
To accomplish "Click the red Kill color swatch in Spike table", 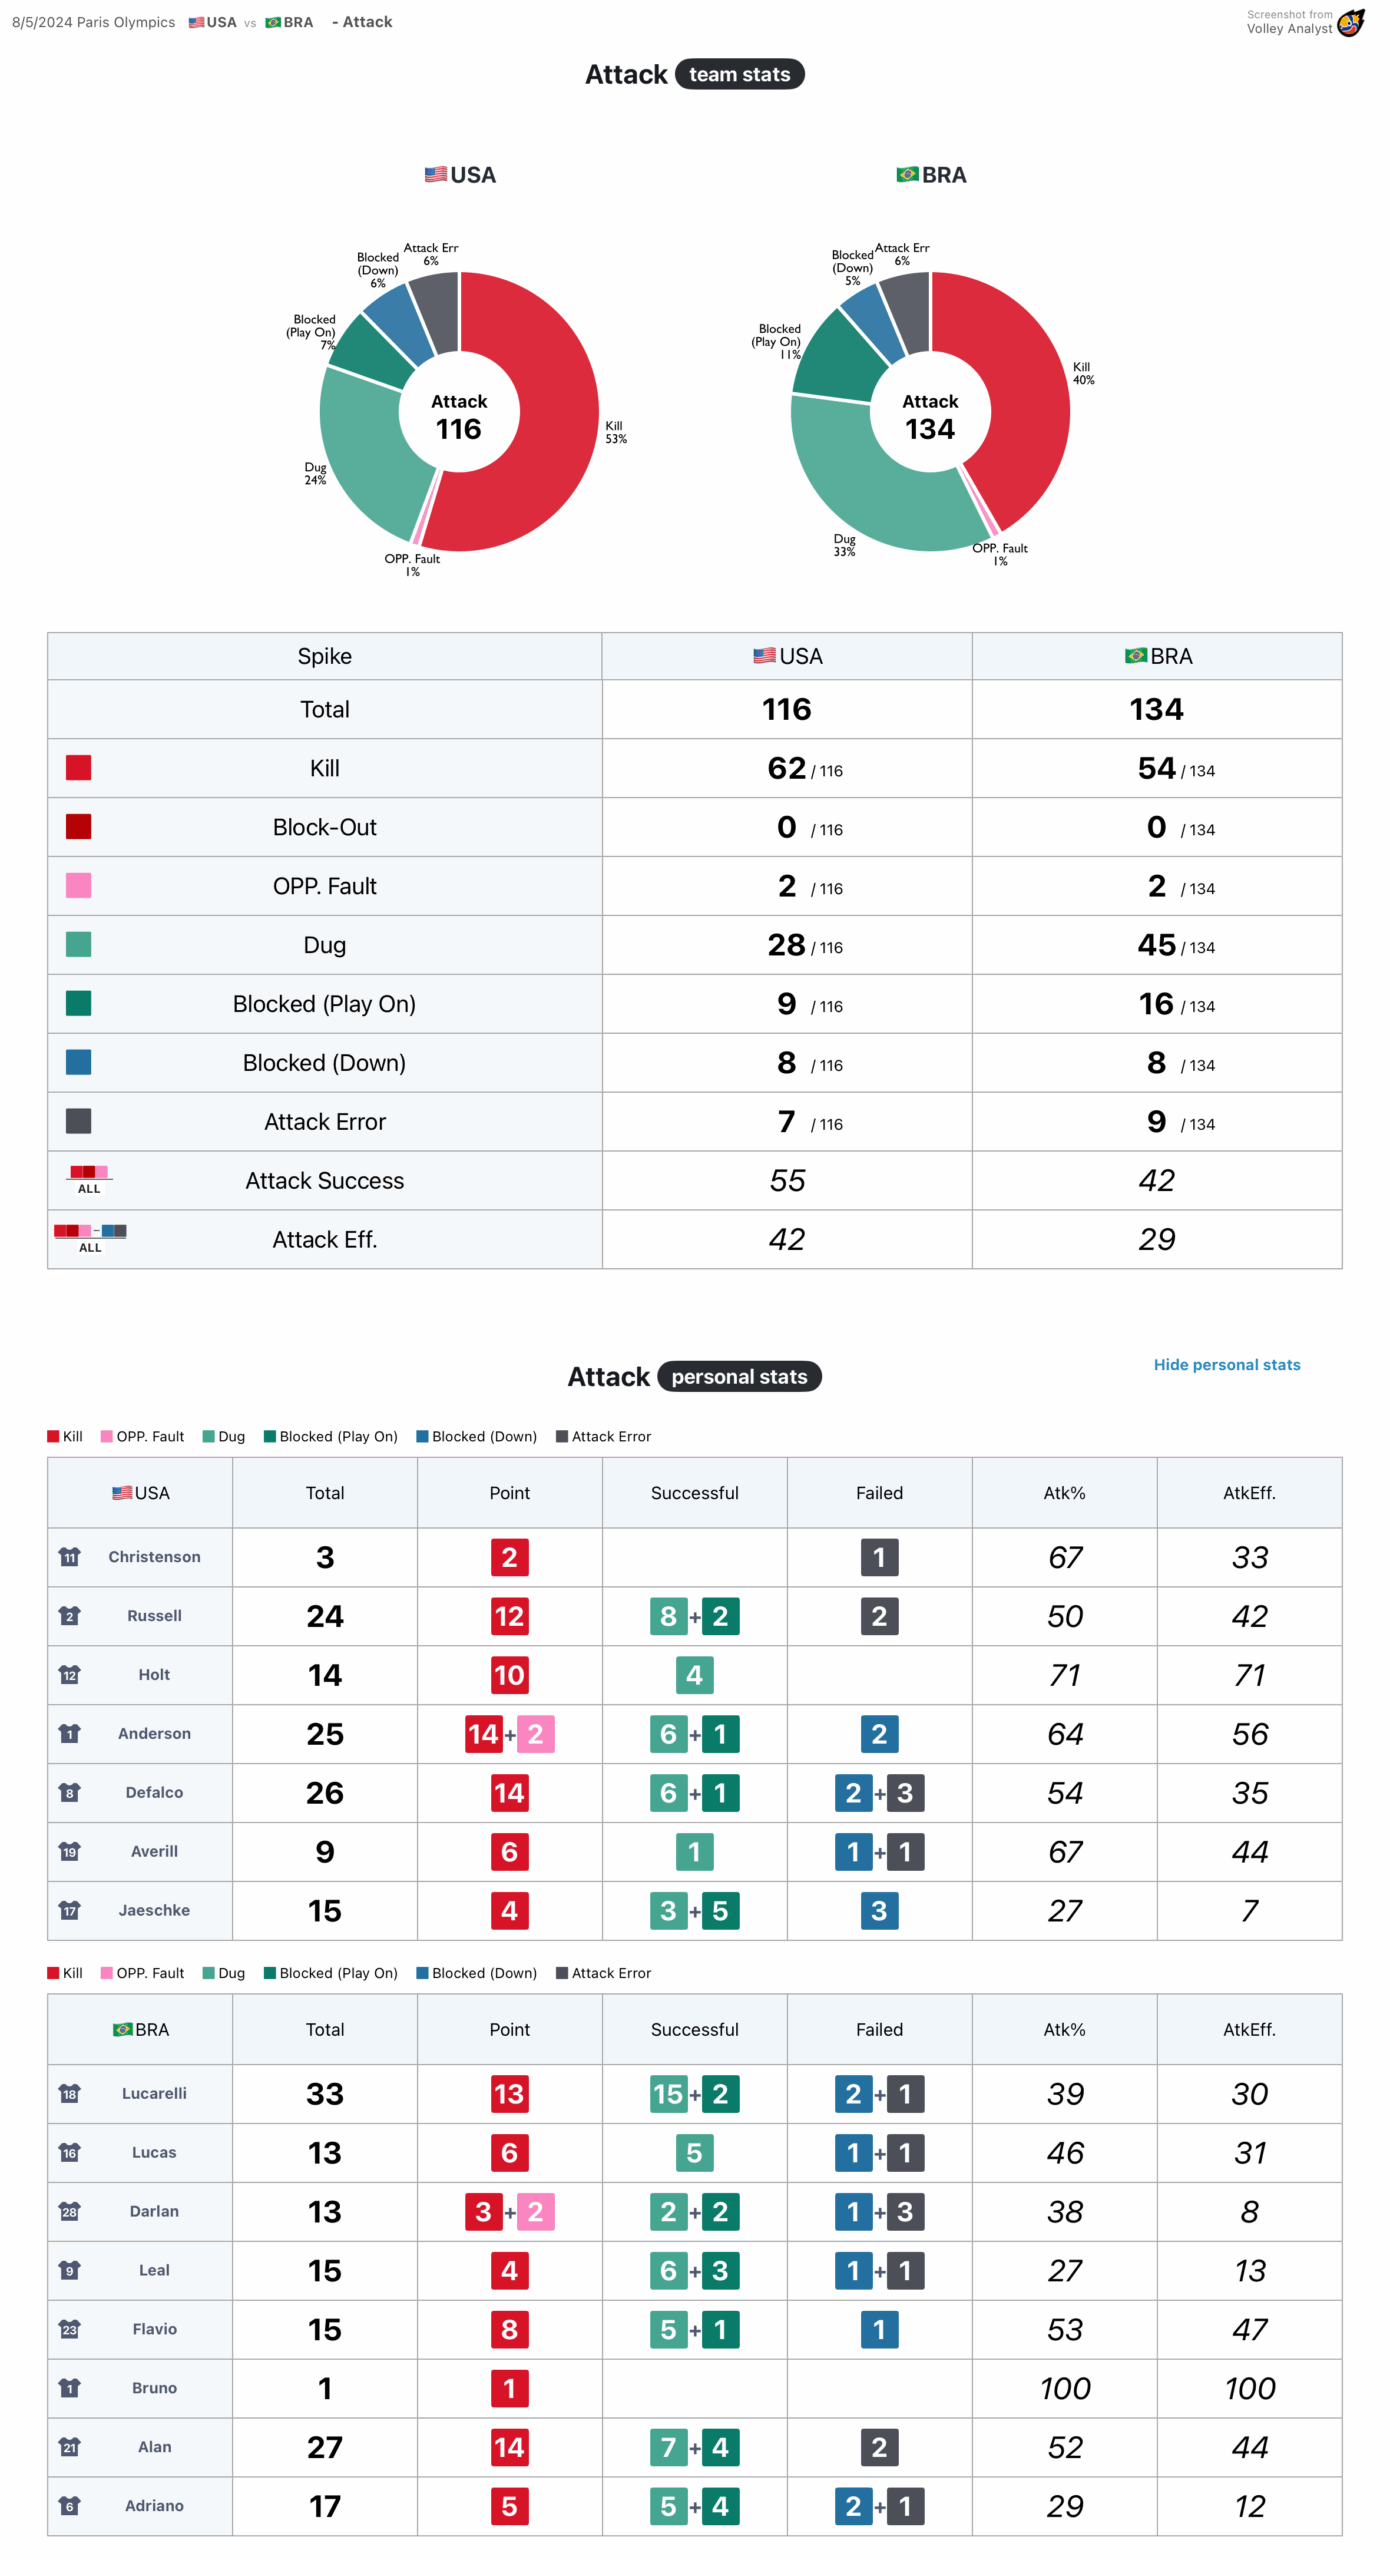I will [78, 768].
